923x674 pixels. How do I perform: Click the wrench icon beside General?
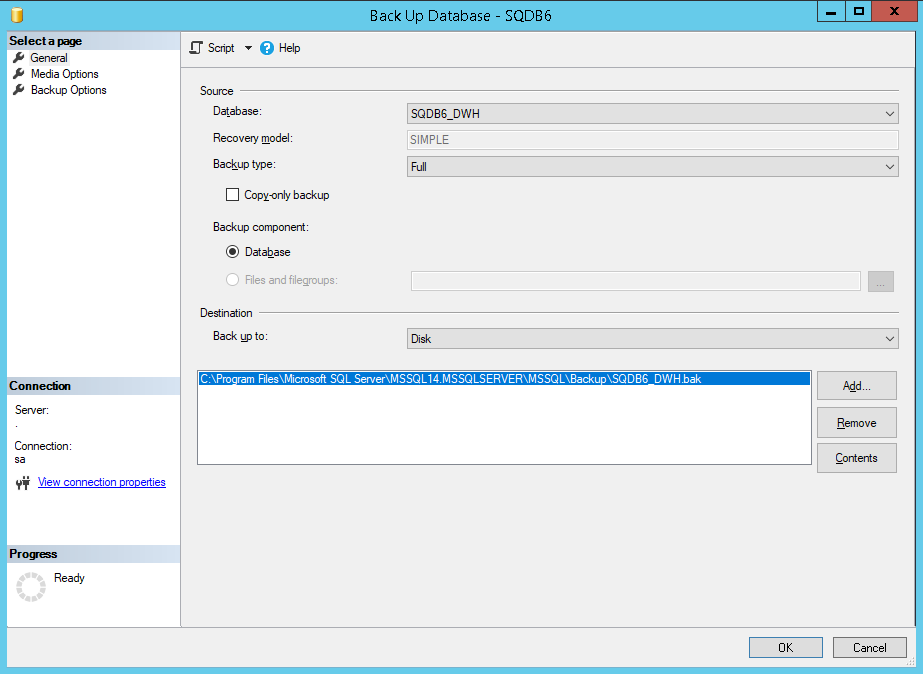coord(19,58)
